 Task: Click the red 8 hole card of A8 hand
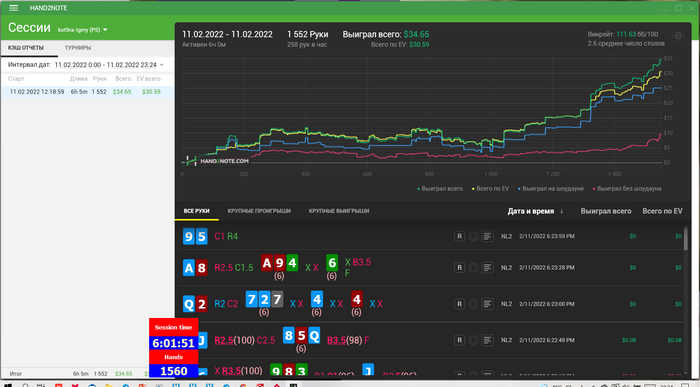pyautogui.click(x=201, y=268)
